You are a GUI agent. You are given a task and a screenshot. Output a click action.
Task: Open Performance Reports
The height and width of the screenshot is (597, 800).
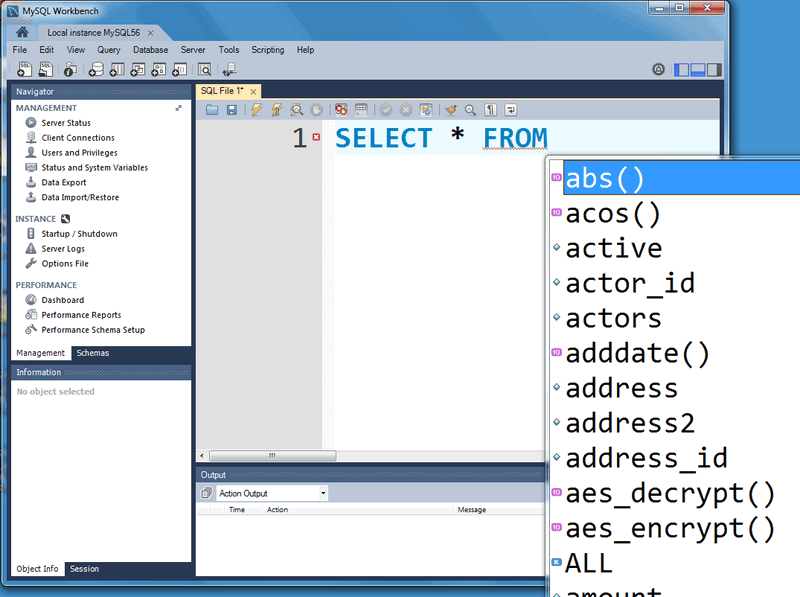(x=81, y=315)
